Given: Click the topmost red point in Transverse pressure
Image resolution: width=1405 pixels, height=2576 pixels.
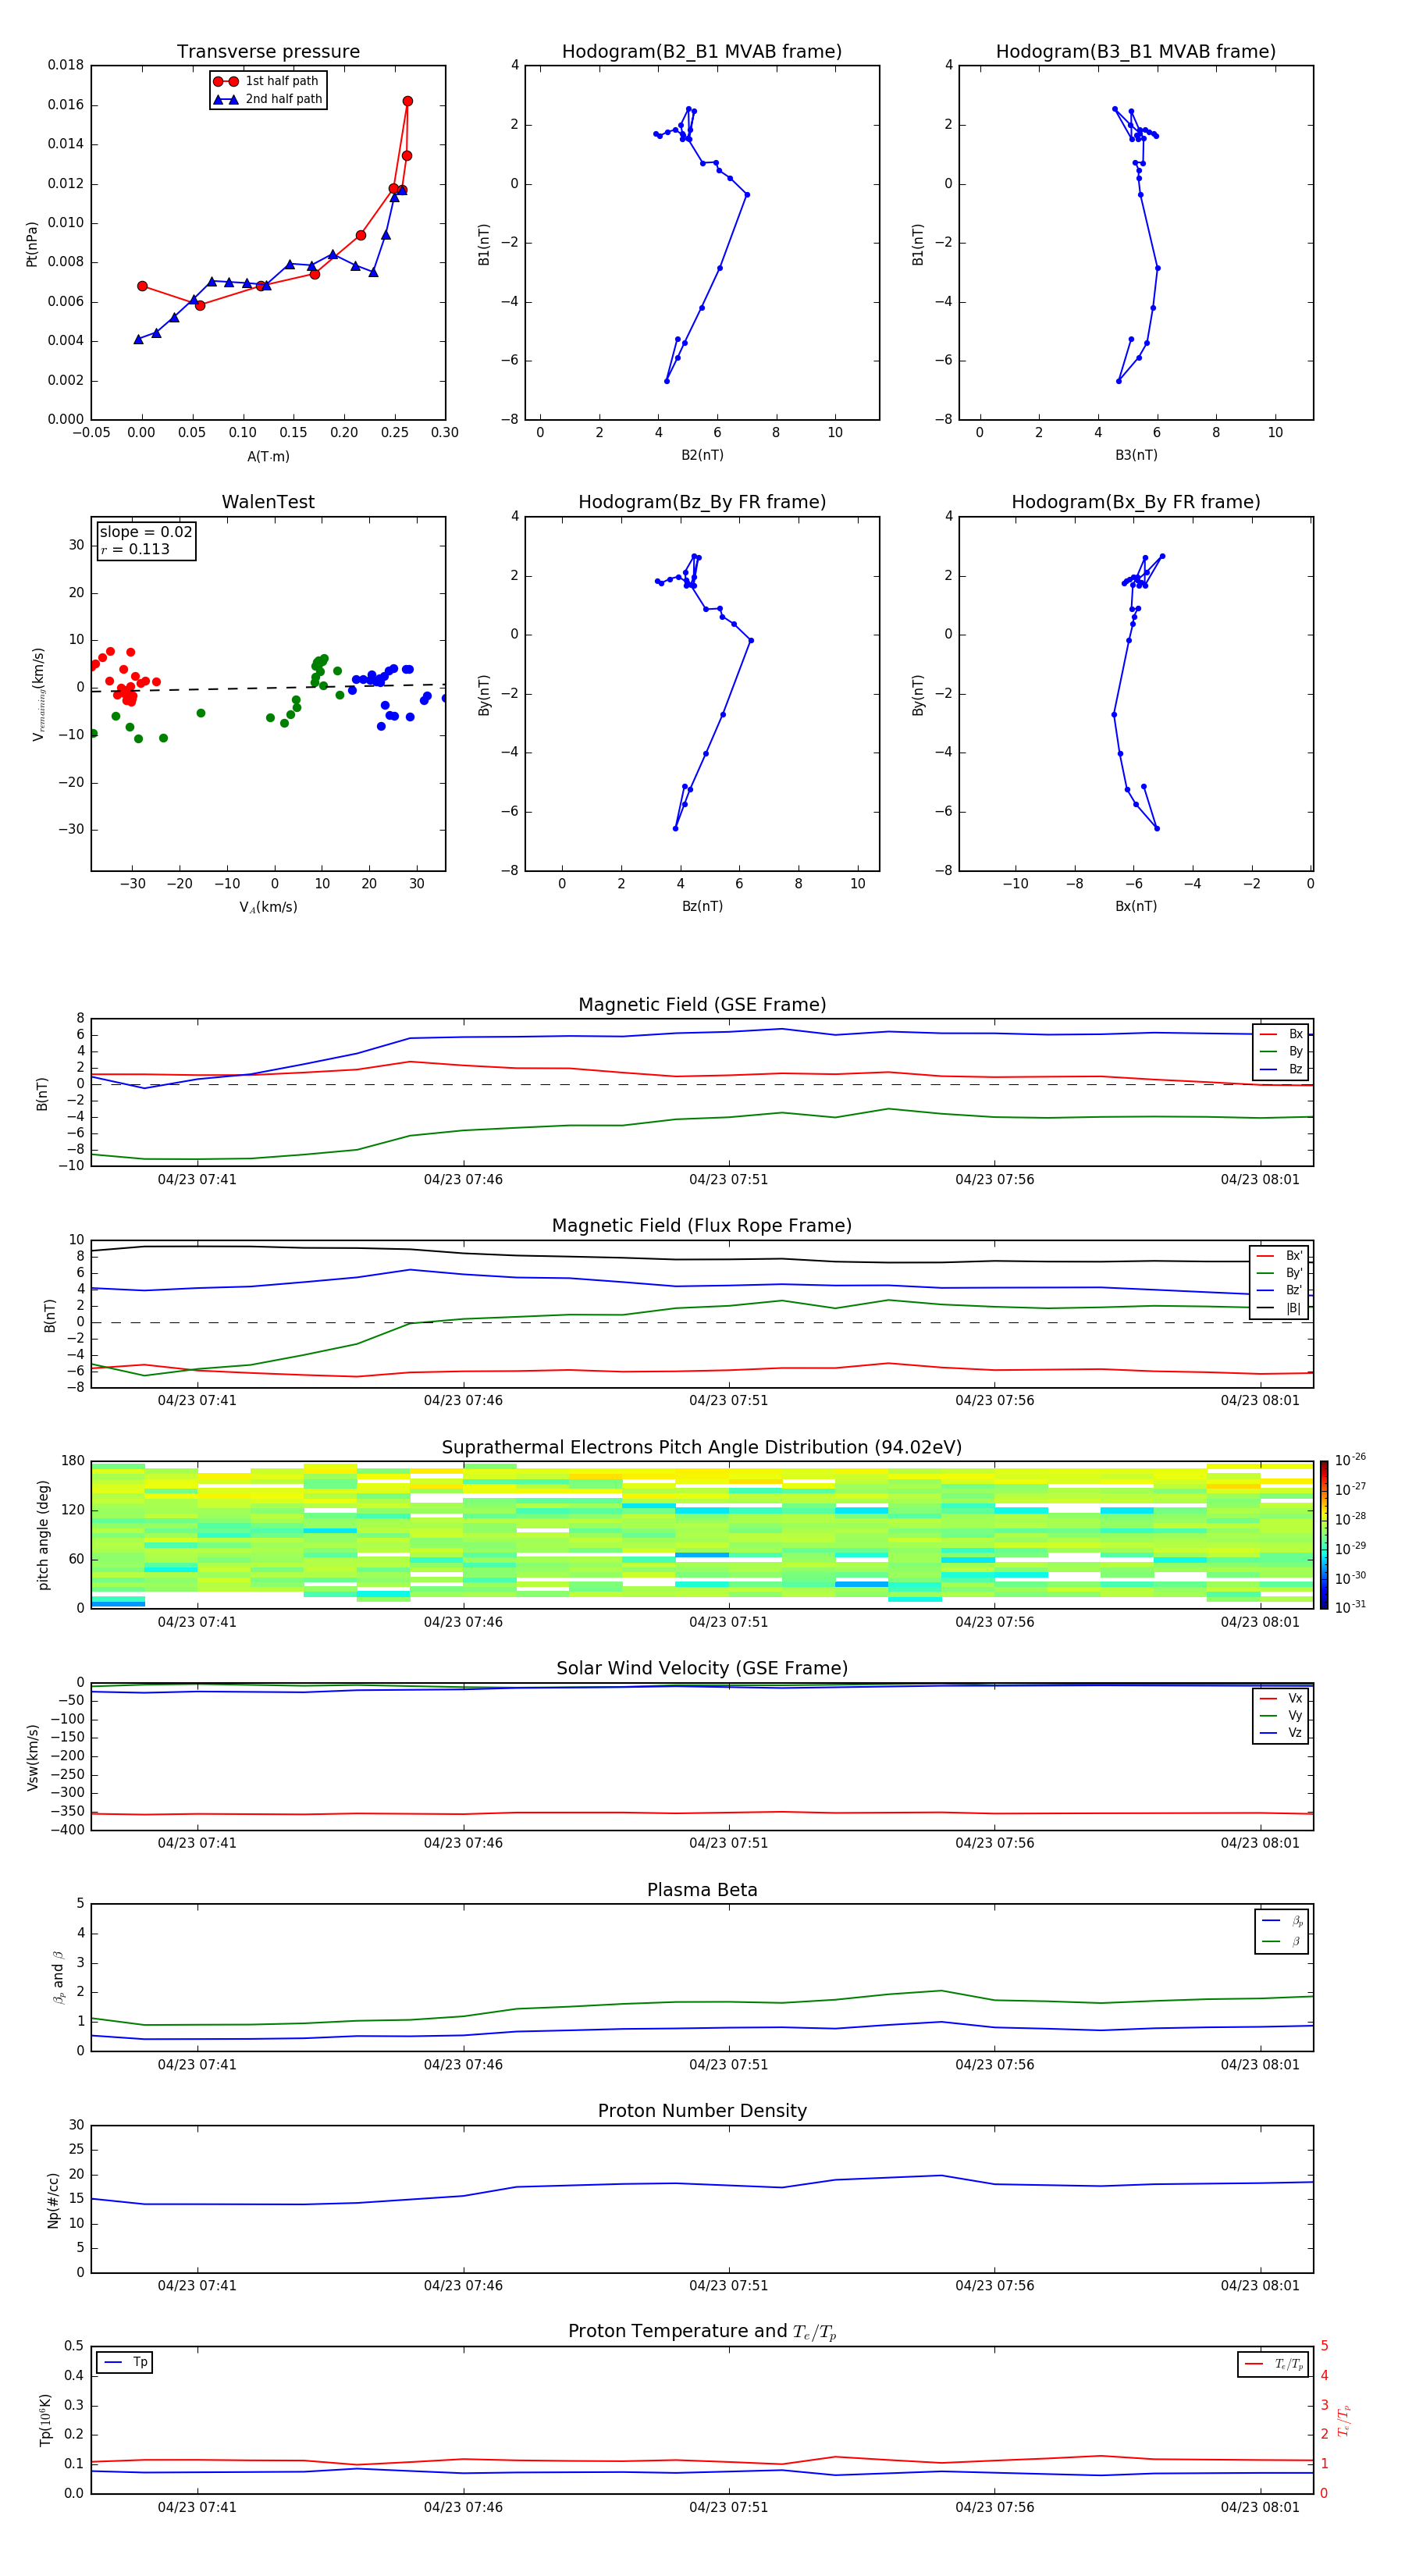Looking at the screenshot, I should [x=407, y=101].
